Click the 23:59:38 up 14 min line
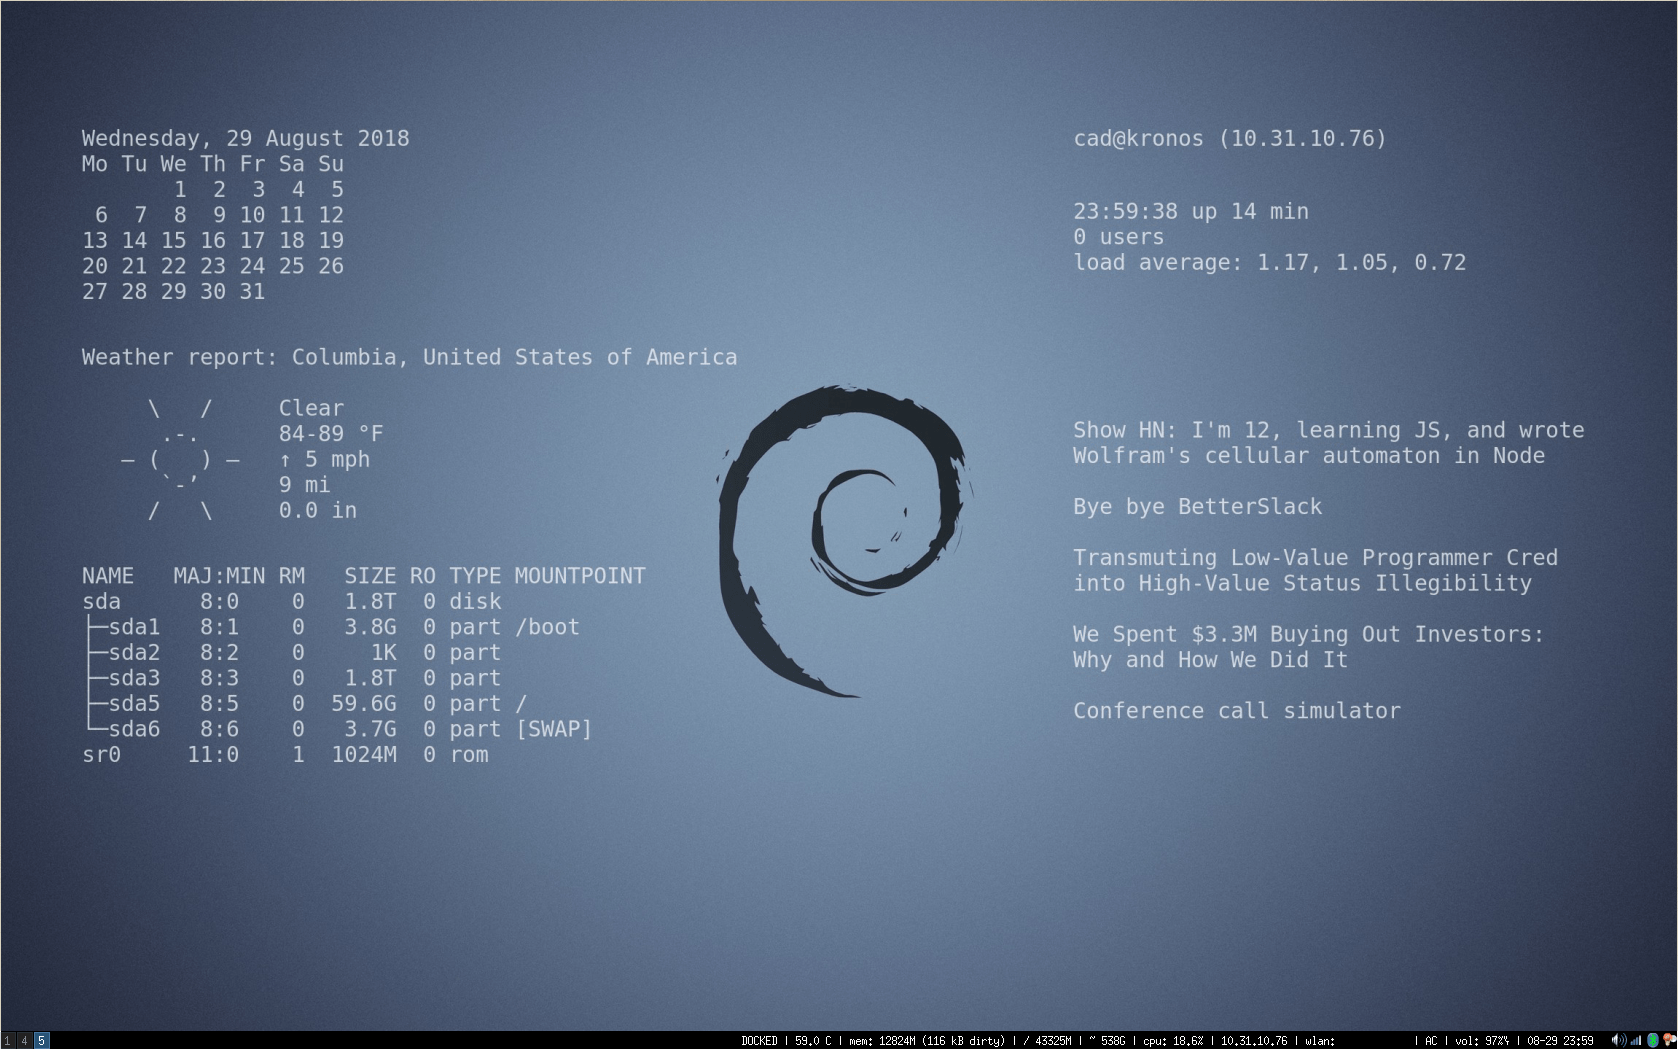 [1191, 212]
